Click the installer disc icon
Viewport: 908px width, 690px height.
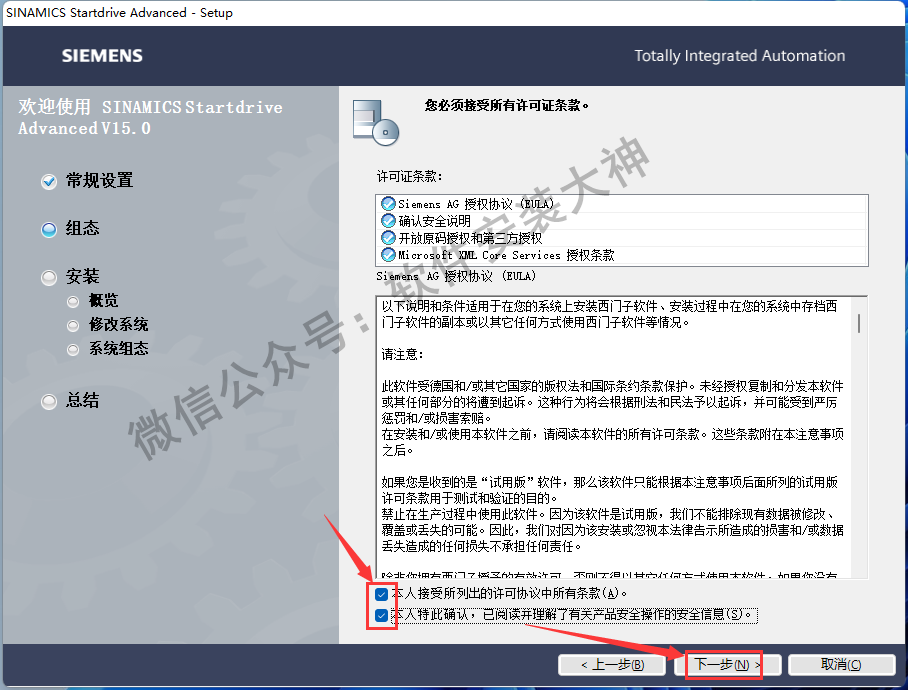coord(376,122)
